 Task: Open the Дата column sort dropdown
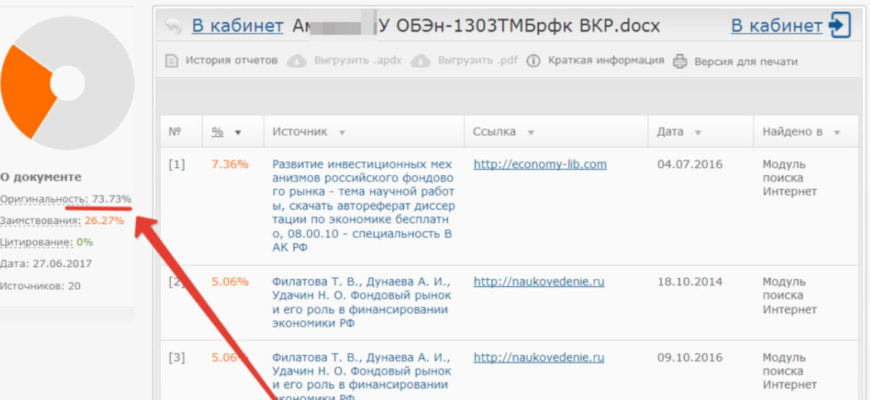700,132
